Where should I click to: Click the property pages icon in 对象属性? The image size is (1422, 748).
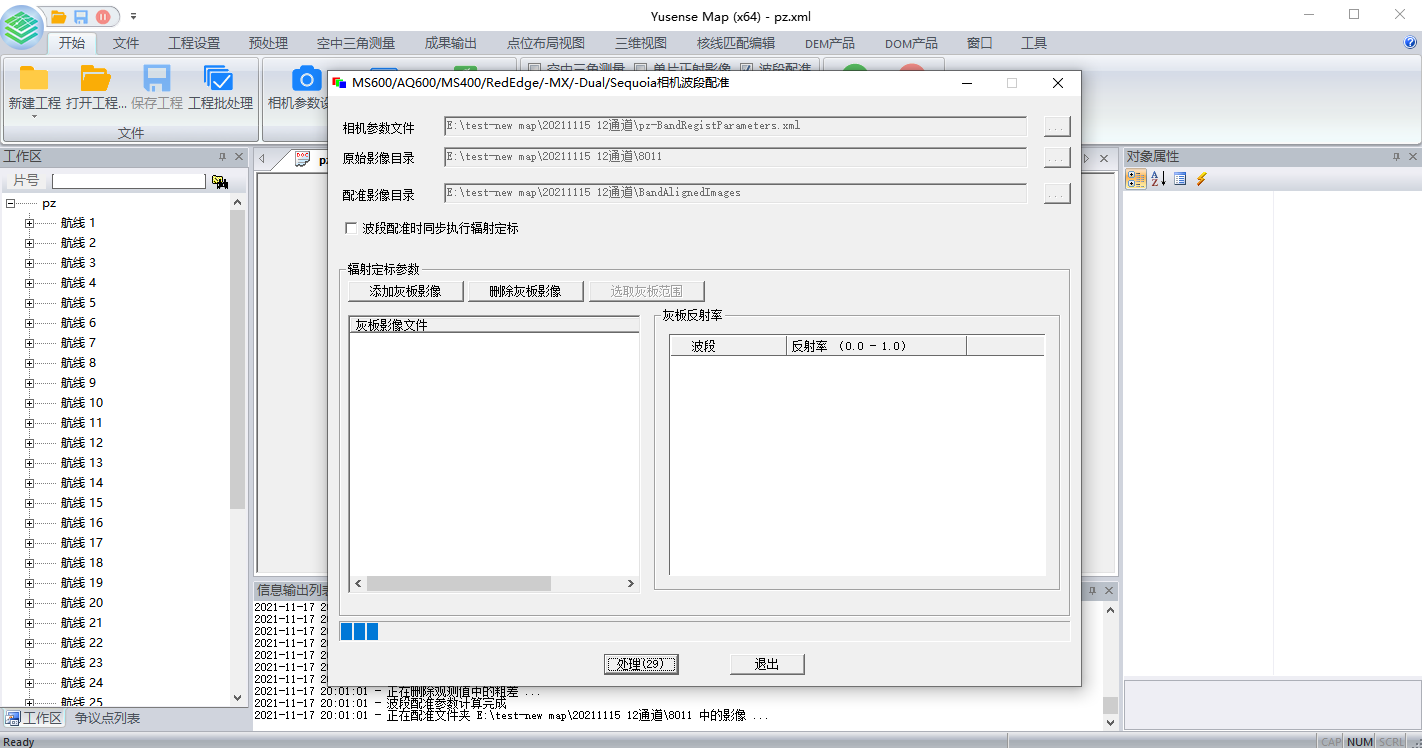(x=1180, y=179)
